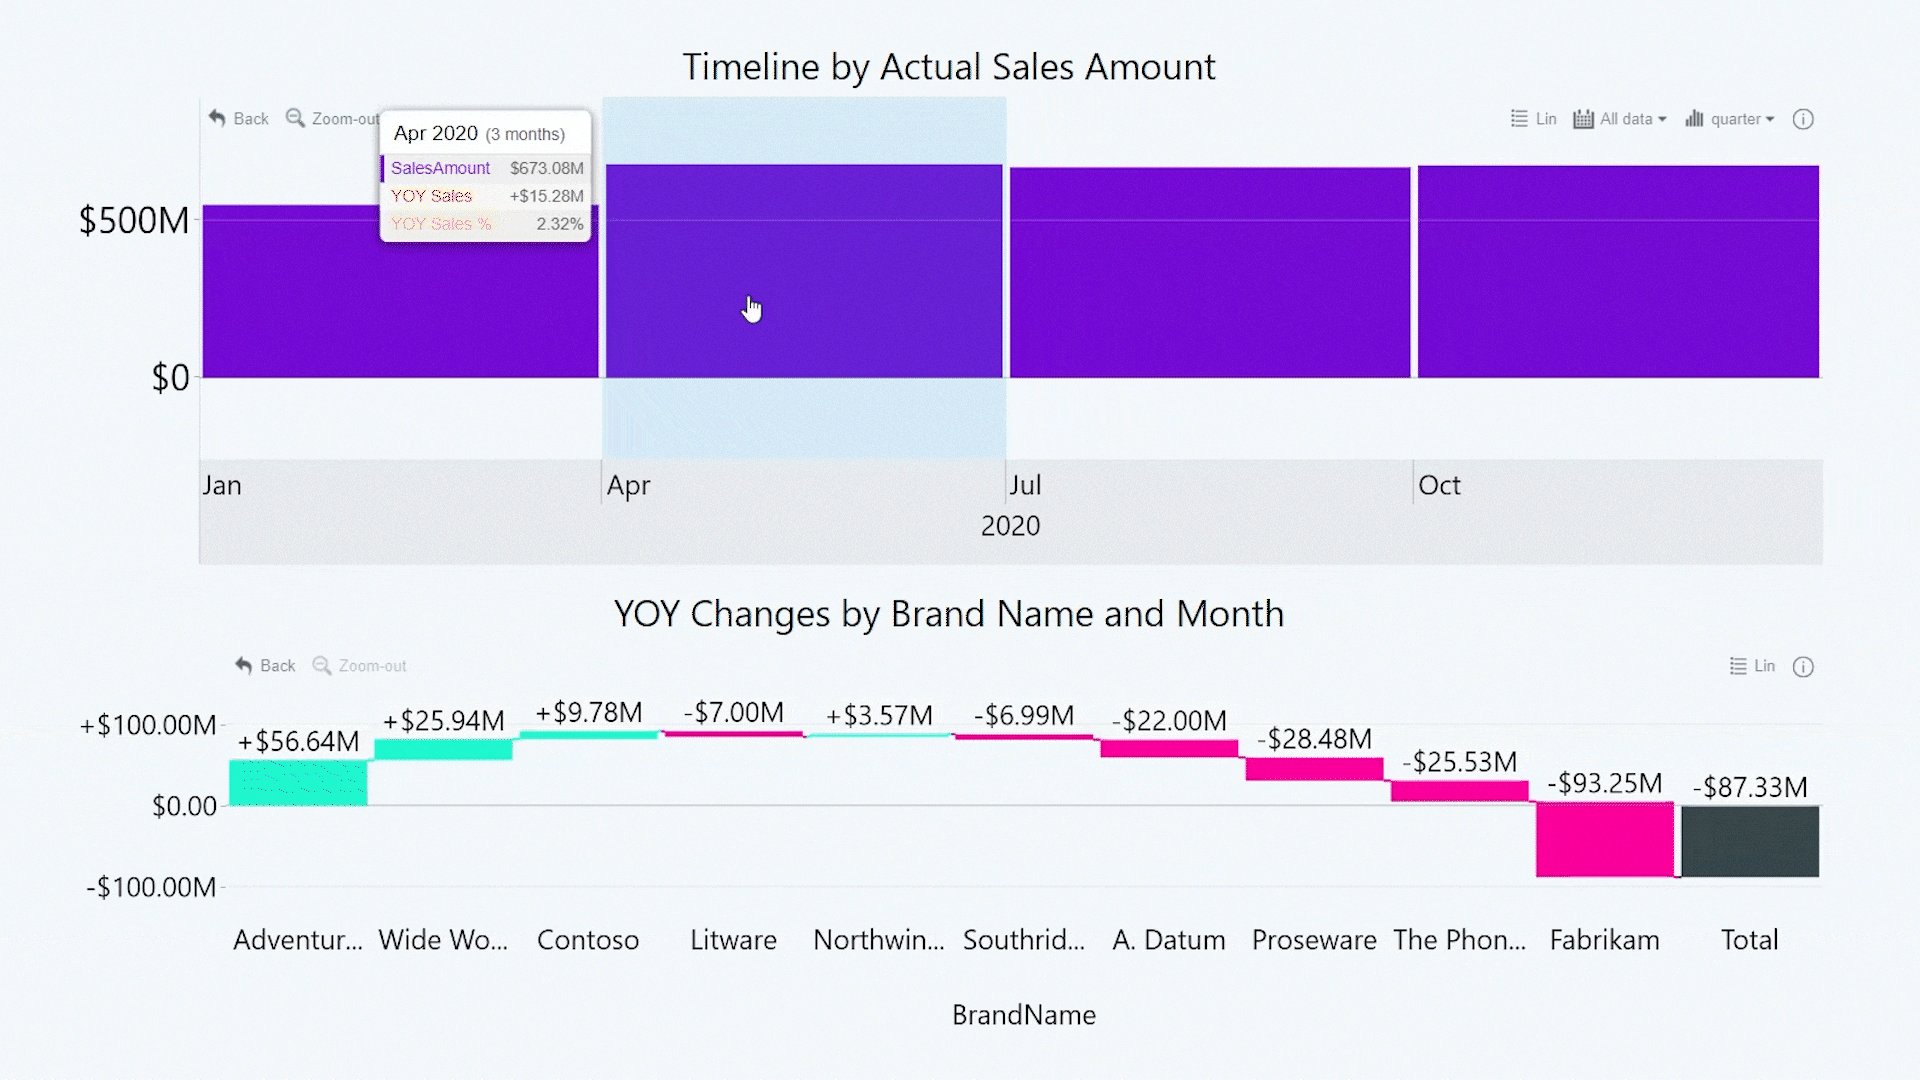The width and height of the screenshot is (1920, 1080).
Task: Select the Jul quarter sales bar
Action: click(x=1210, y=272)
